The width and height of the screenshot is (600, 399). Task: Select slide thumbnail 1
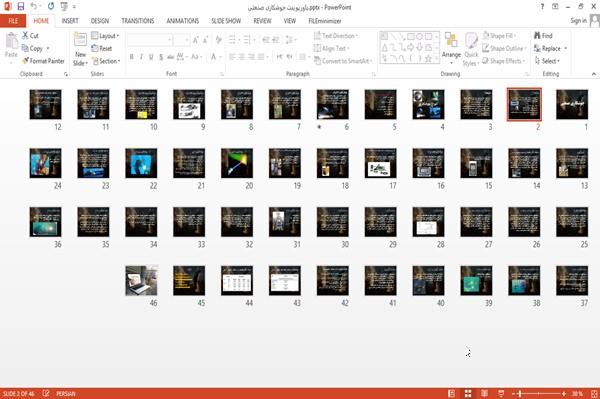[572, 104]
